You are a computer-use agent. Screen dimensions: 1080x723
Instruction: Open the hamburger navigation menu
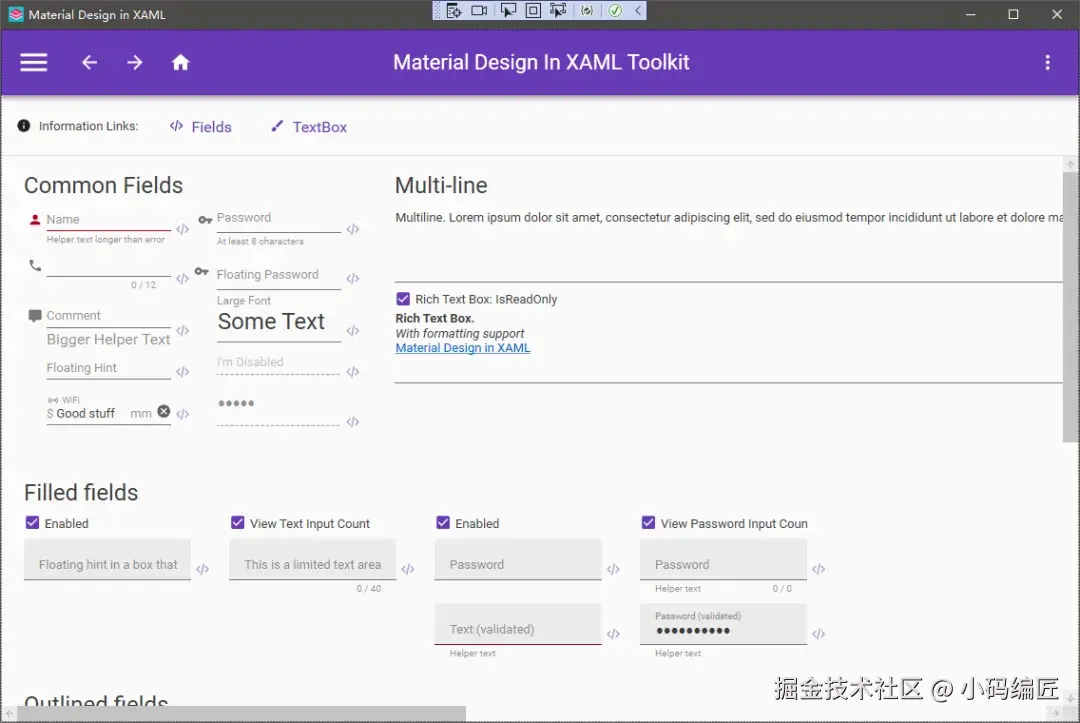coord(33,63)
